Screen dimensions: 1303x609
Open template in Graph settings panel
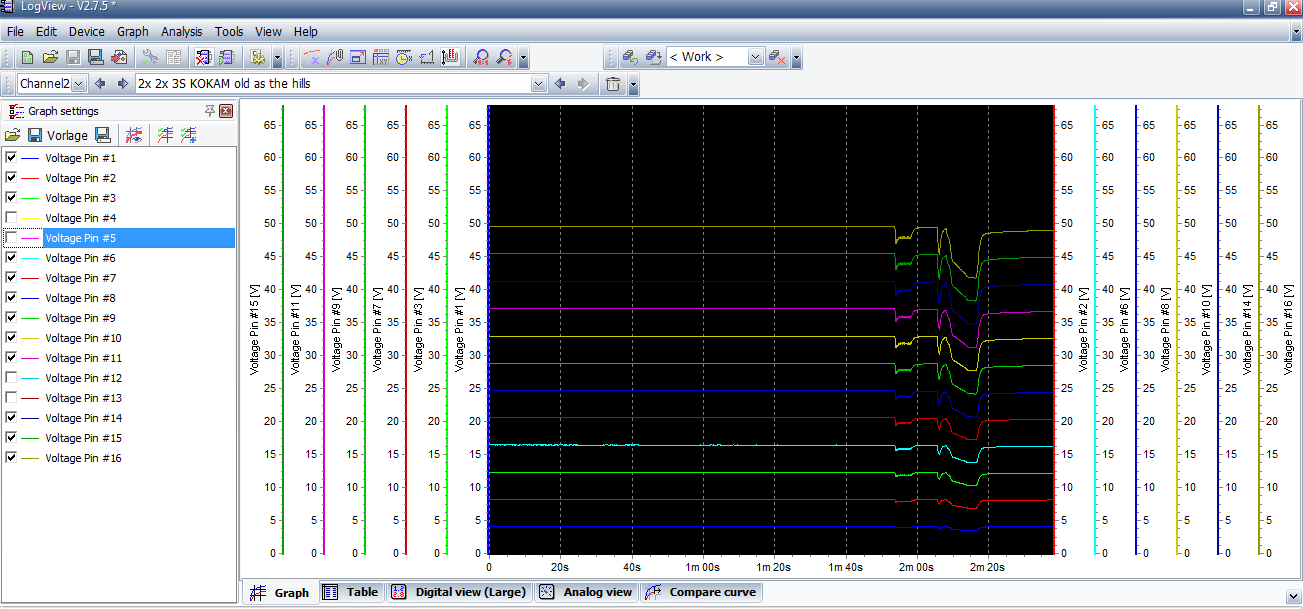[x=13, y=135]
